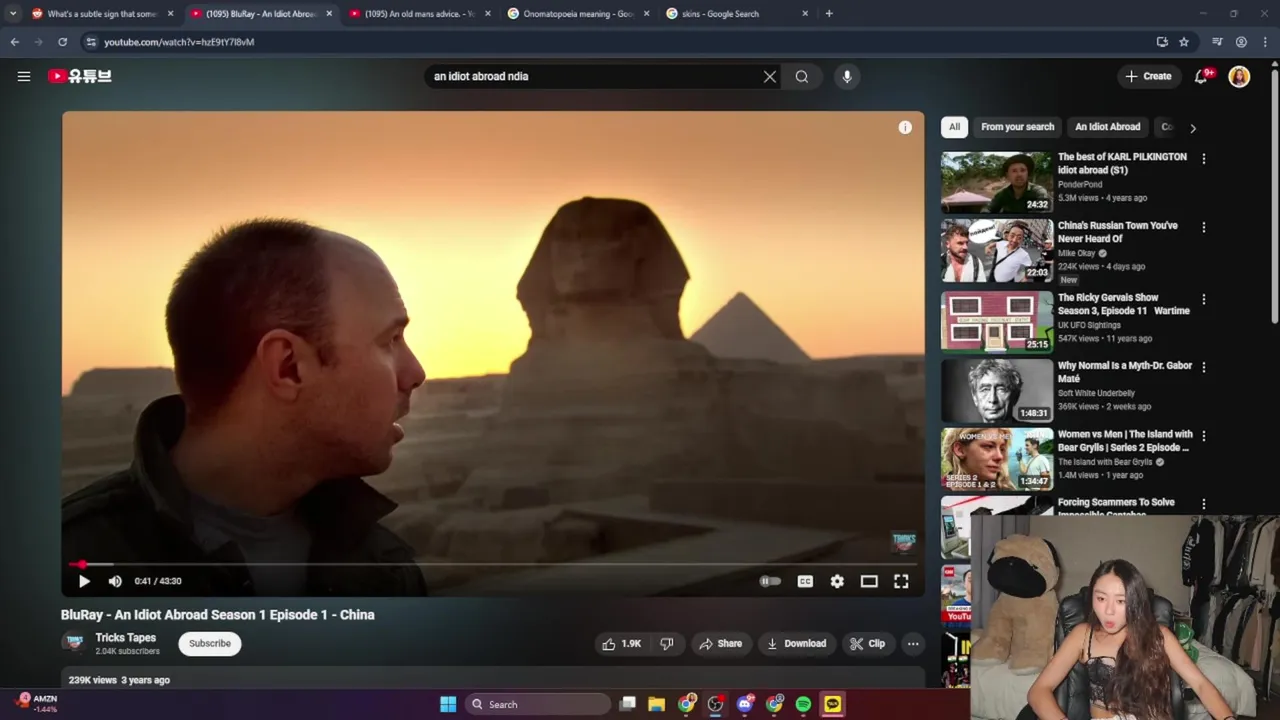This screenshot has width=1280, height=720.
Task: Subscribe to Tricks Tapes channel
Action: point(210,643)
